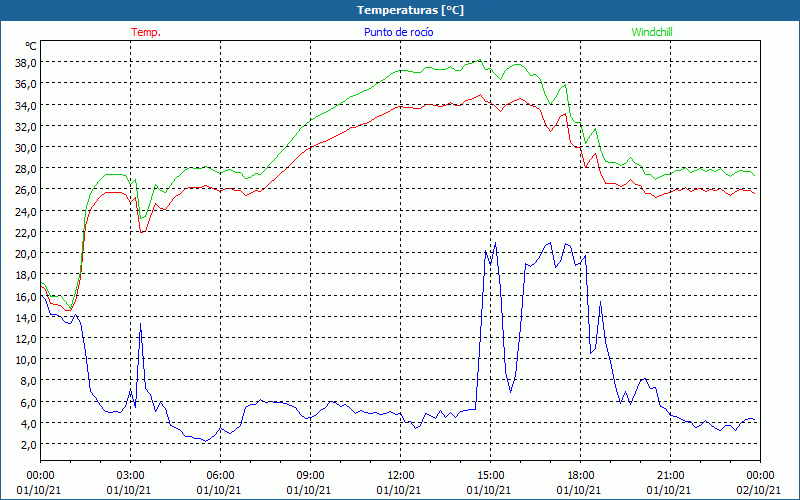Image resolution: width=800 pixels, height=500 pixels.
Task: Click the '01/10/21' date beneath the 21:00 label
Action: point(669,490)
